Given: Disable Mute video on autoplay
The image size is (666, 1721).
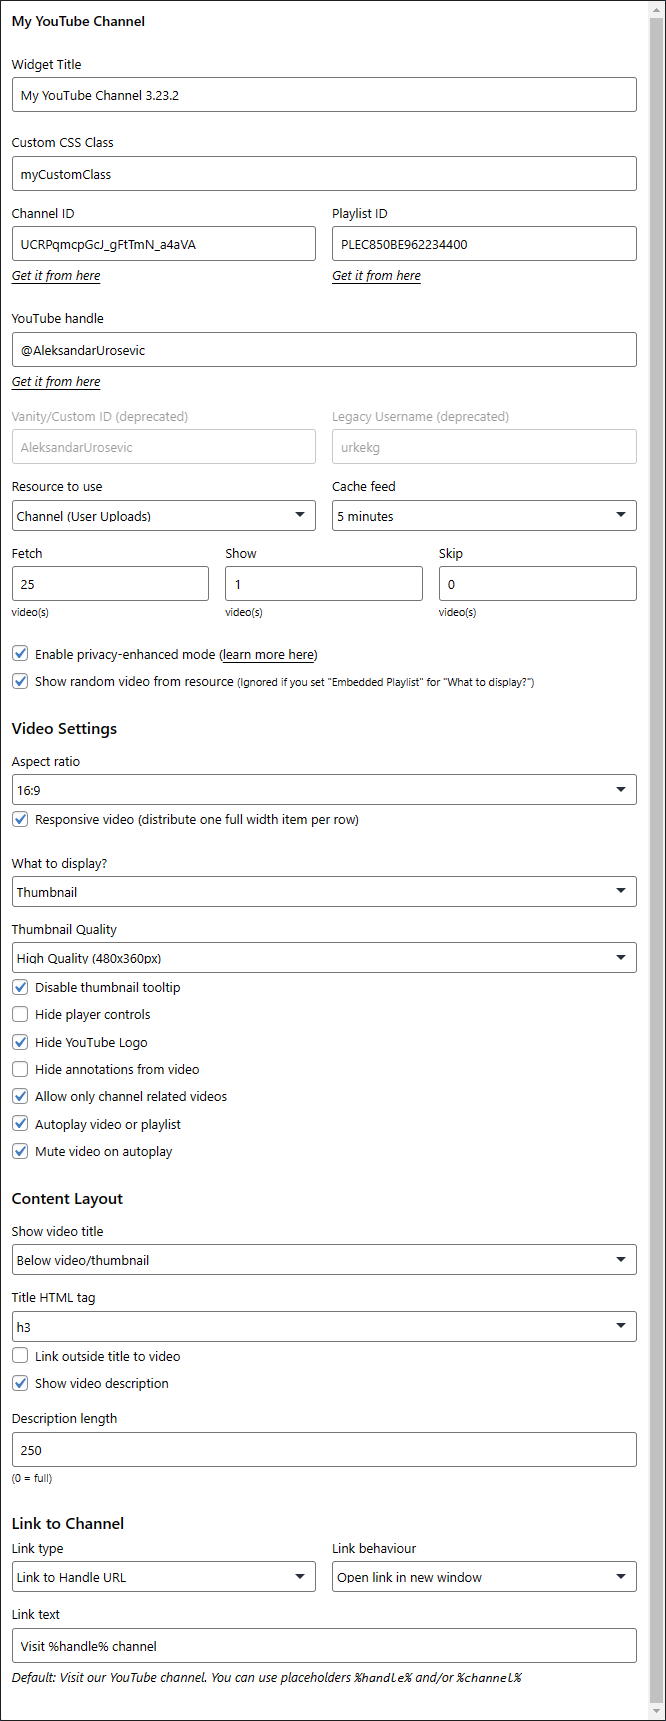Looking at the screenshot, I should [20, 1151].
